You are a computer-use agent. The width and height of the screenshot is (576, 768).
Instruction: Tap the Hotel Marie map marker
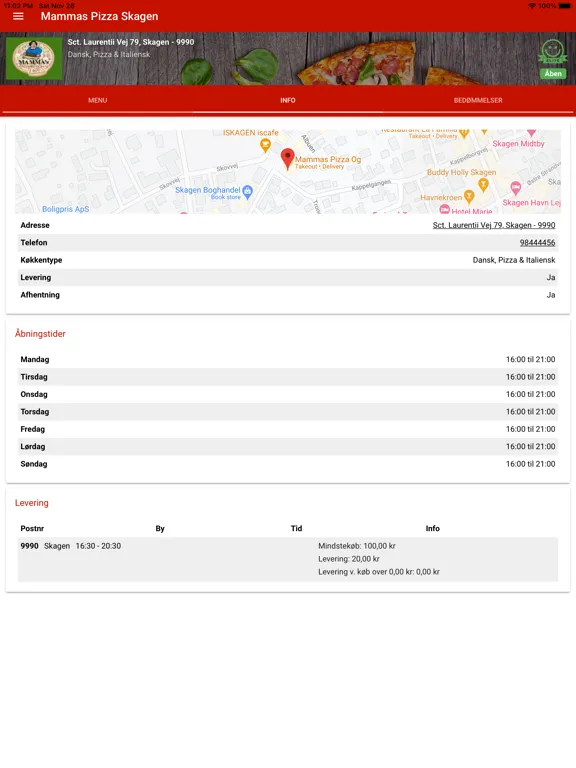click(x=444, y=210)
